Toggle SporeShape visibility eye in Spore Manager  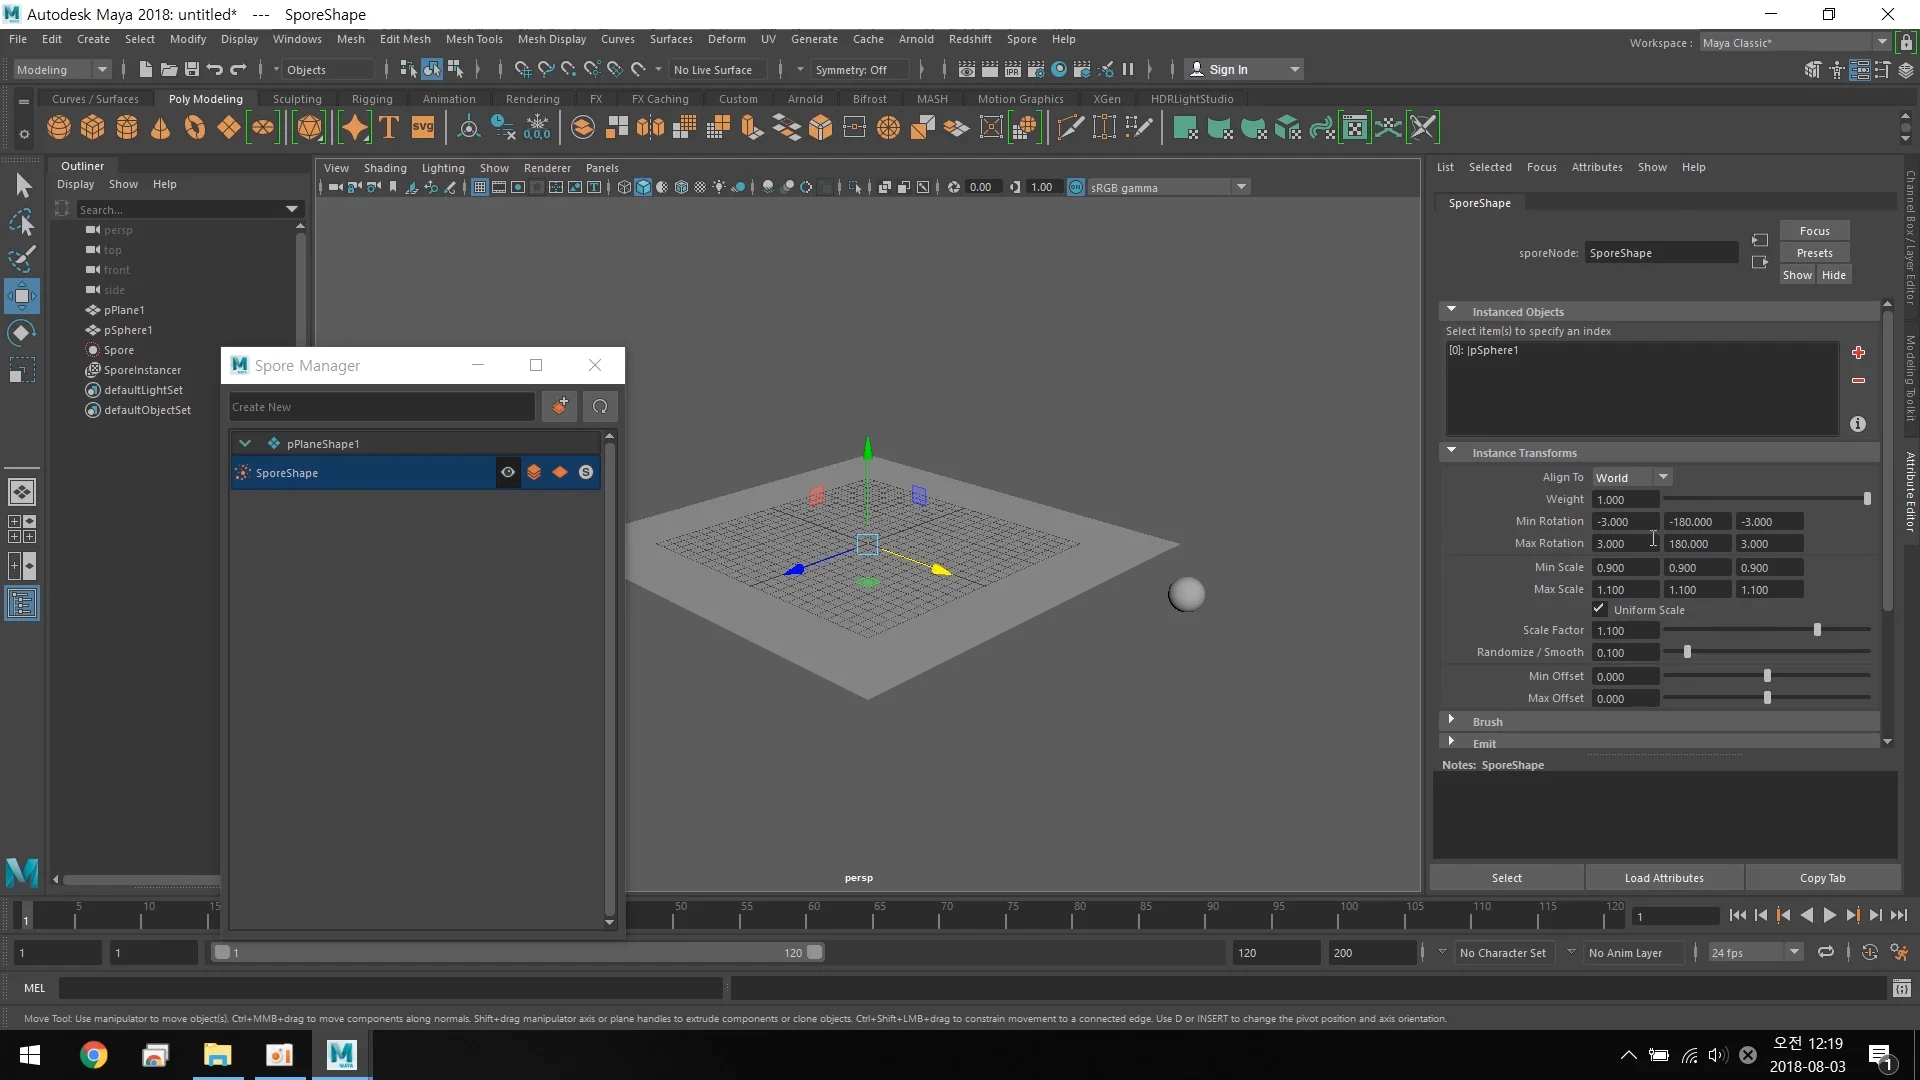coord(508,472)
